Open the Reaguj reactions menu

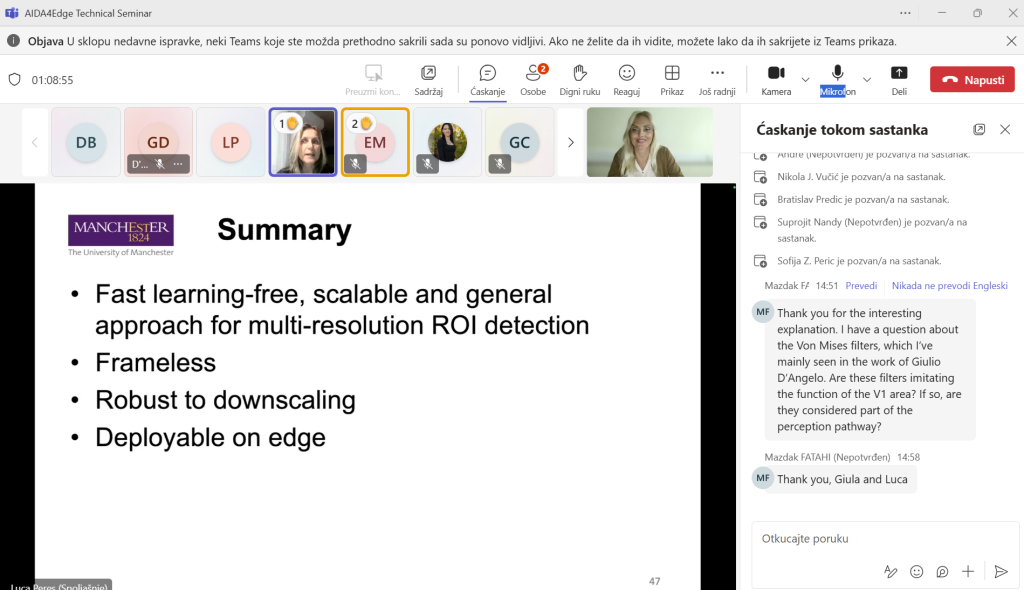[x=626, y=79]
